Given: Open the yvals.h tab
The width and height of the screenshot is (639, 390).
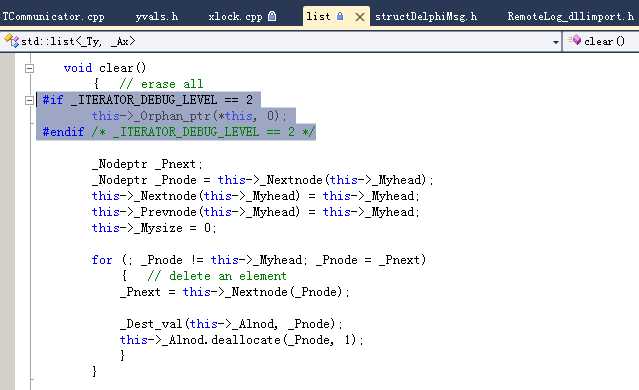Looking at the screenshot, I should pos(157,17).
